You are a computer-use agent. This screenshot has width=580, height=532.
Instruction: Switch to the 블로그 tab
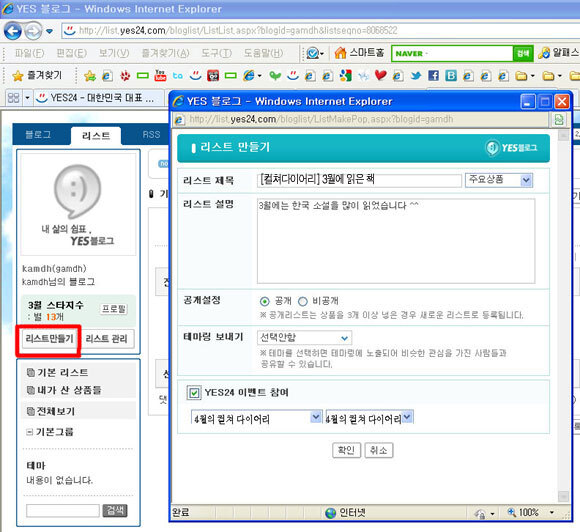[38, 135]
